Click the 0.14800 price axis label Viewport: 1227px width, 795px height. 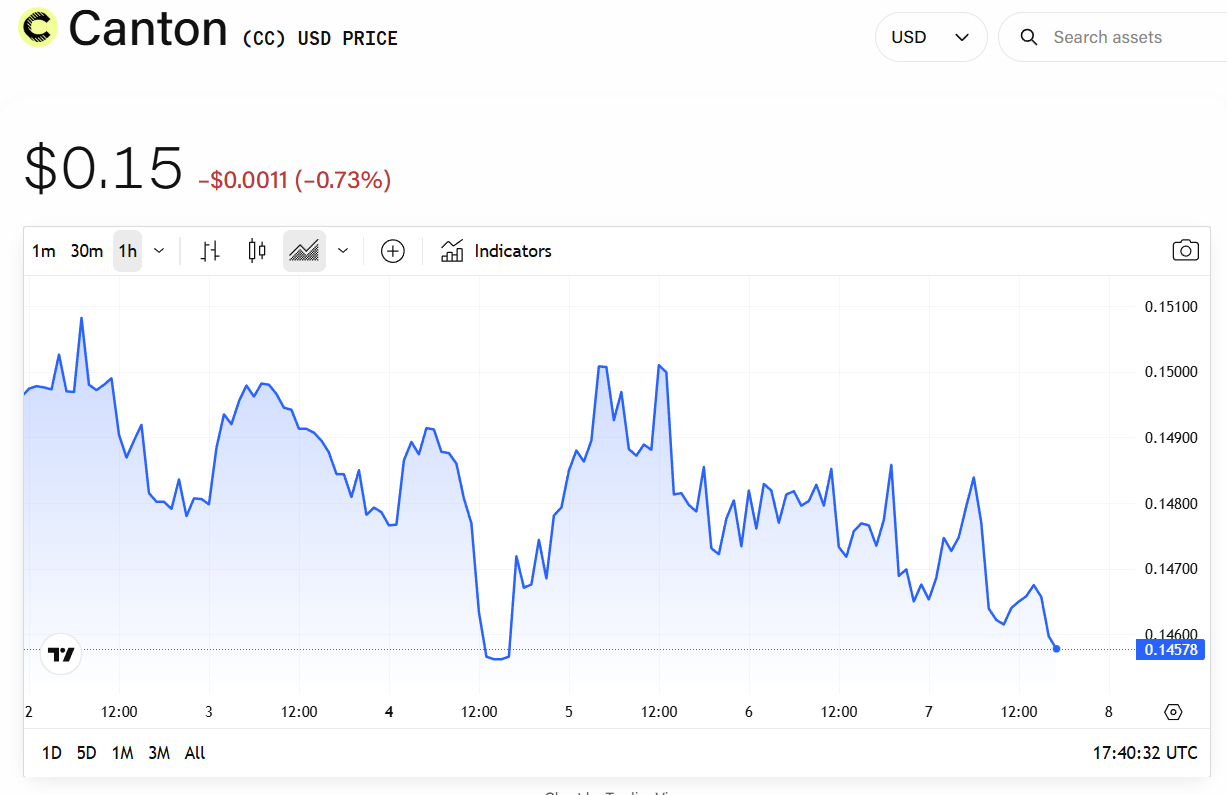(1171, 504)
